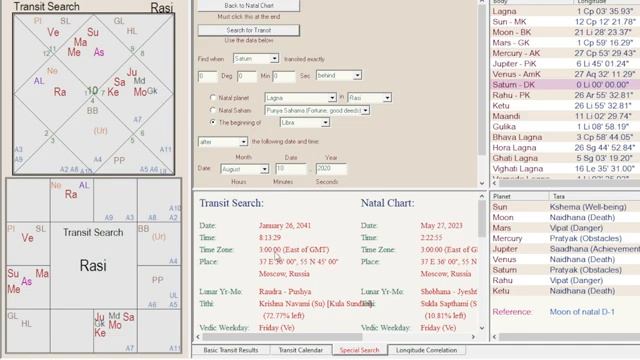Screen dimensions: 640x360
Task: Select The beginning of radio button
Action: tap(213, 122)
